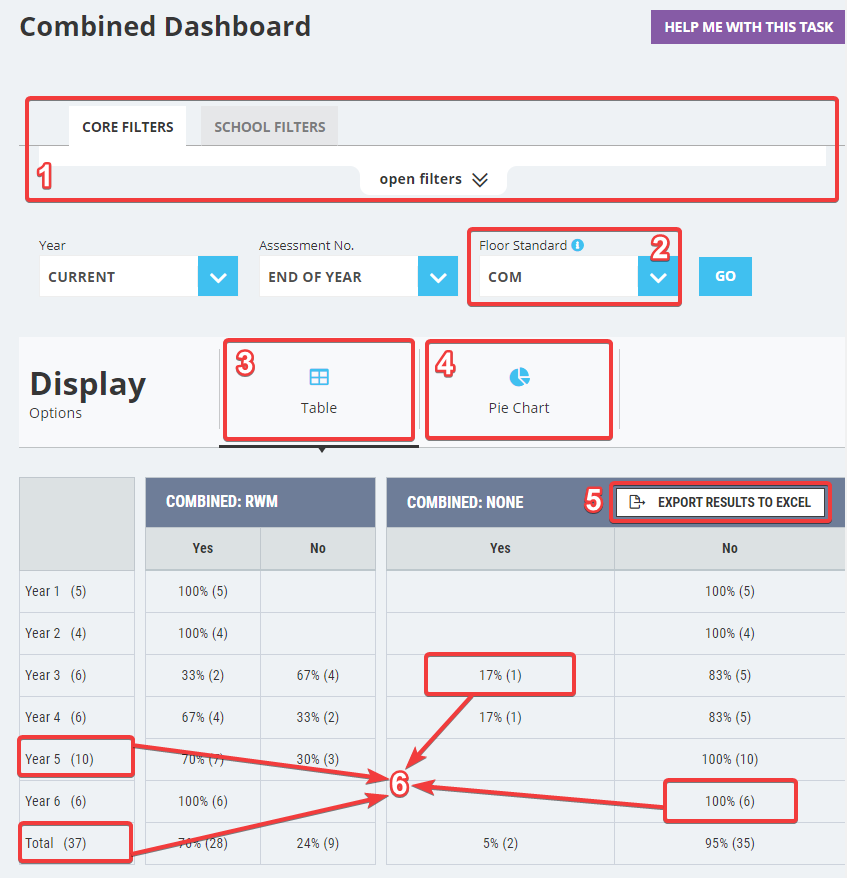This screenshot has width=847, height=878.
Task: Click Total NONE No cell 95% (35)
Action: pos(729,843)
